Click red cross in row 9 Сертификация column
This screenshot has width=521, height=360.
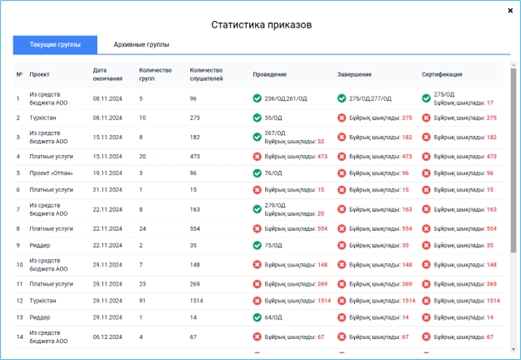coord(426,245)
